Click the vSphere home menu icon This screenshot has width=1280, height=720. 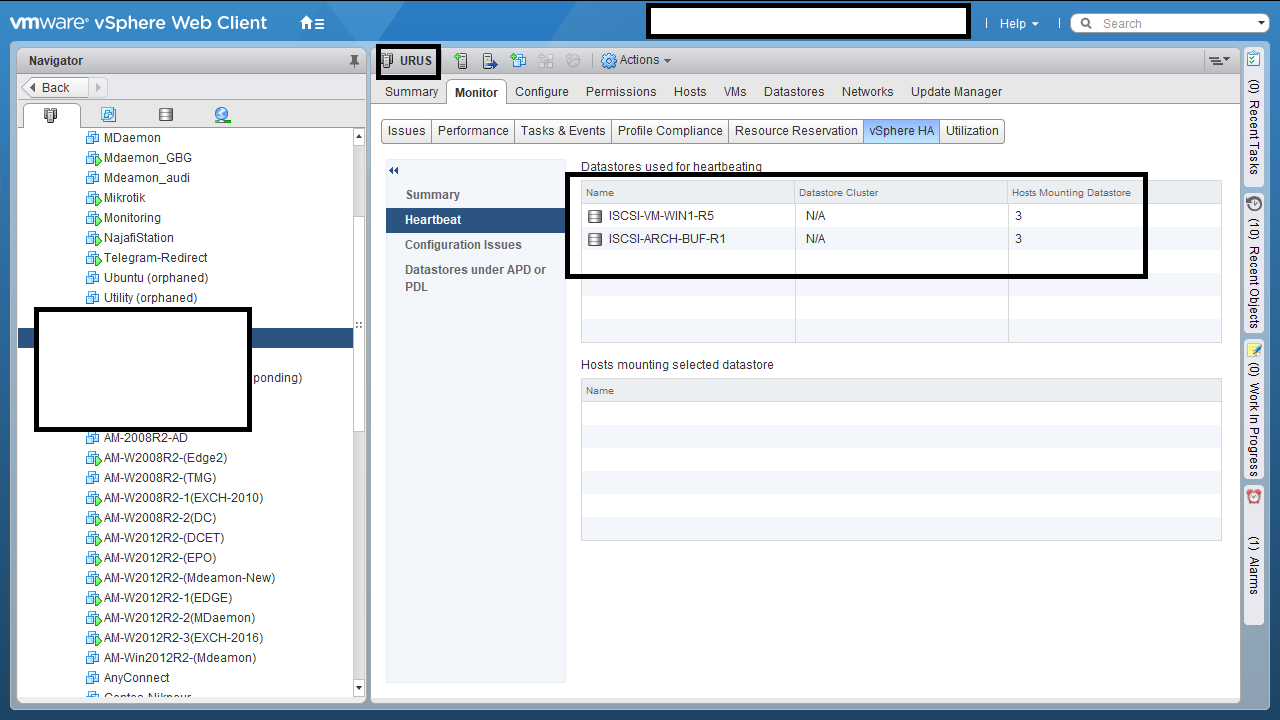312,23
